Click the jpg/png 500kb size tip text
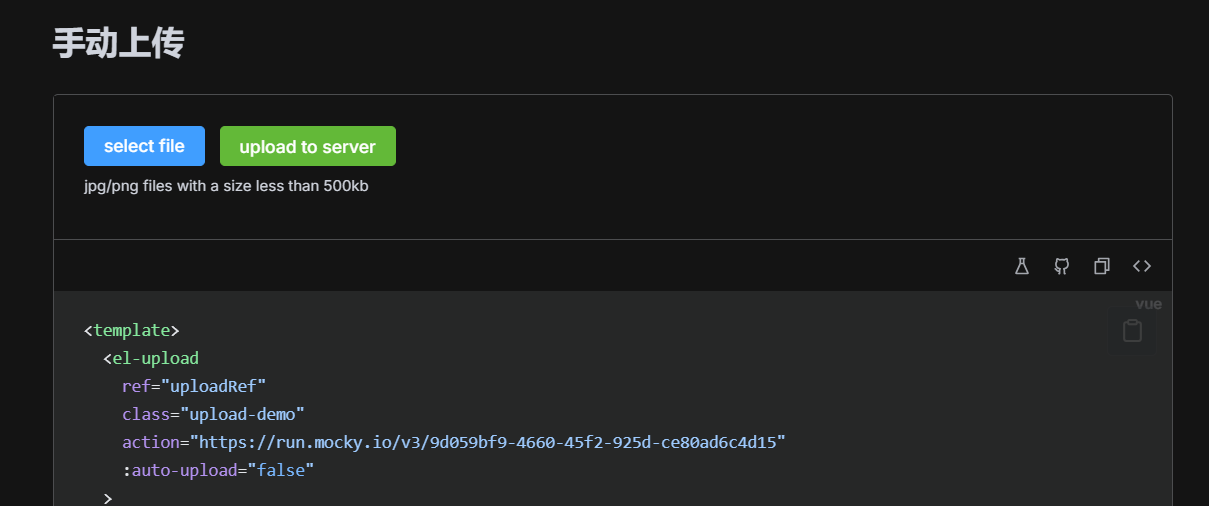The image size is (1209, 506). 226,186
